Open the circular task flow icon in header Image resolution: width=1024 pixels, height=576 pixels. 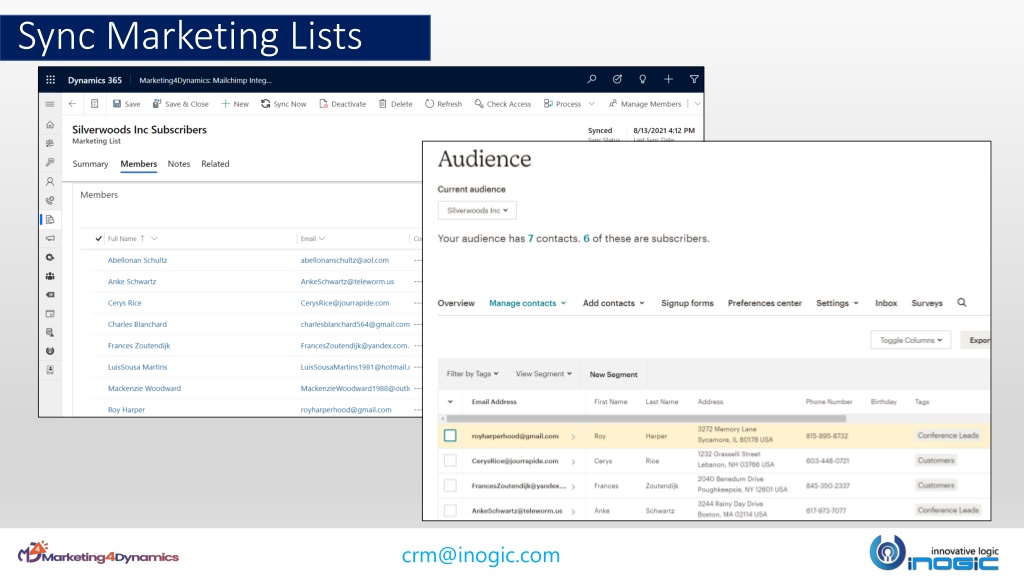pyautogui.click(x=617, y=79)
